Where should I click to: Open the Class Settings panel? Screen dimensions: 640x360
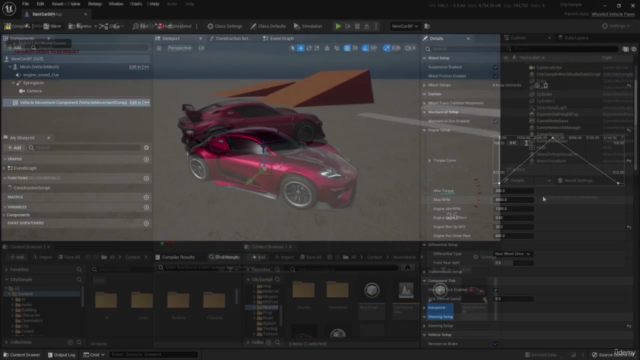pos(224,26)
